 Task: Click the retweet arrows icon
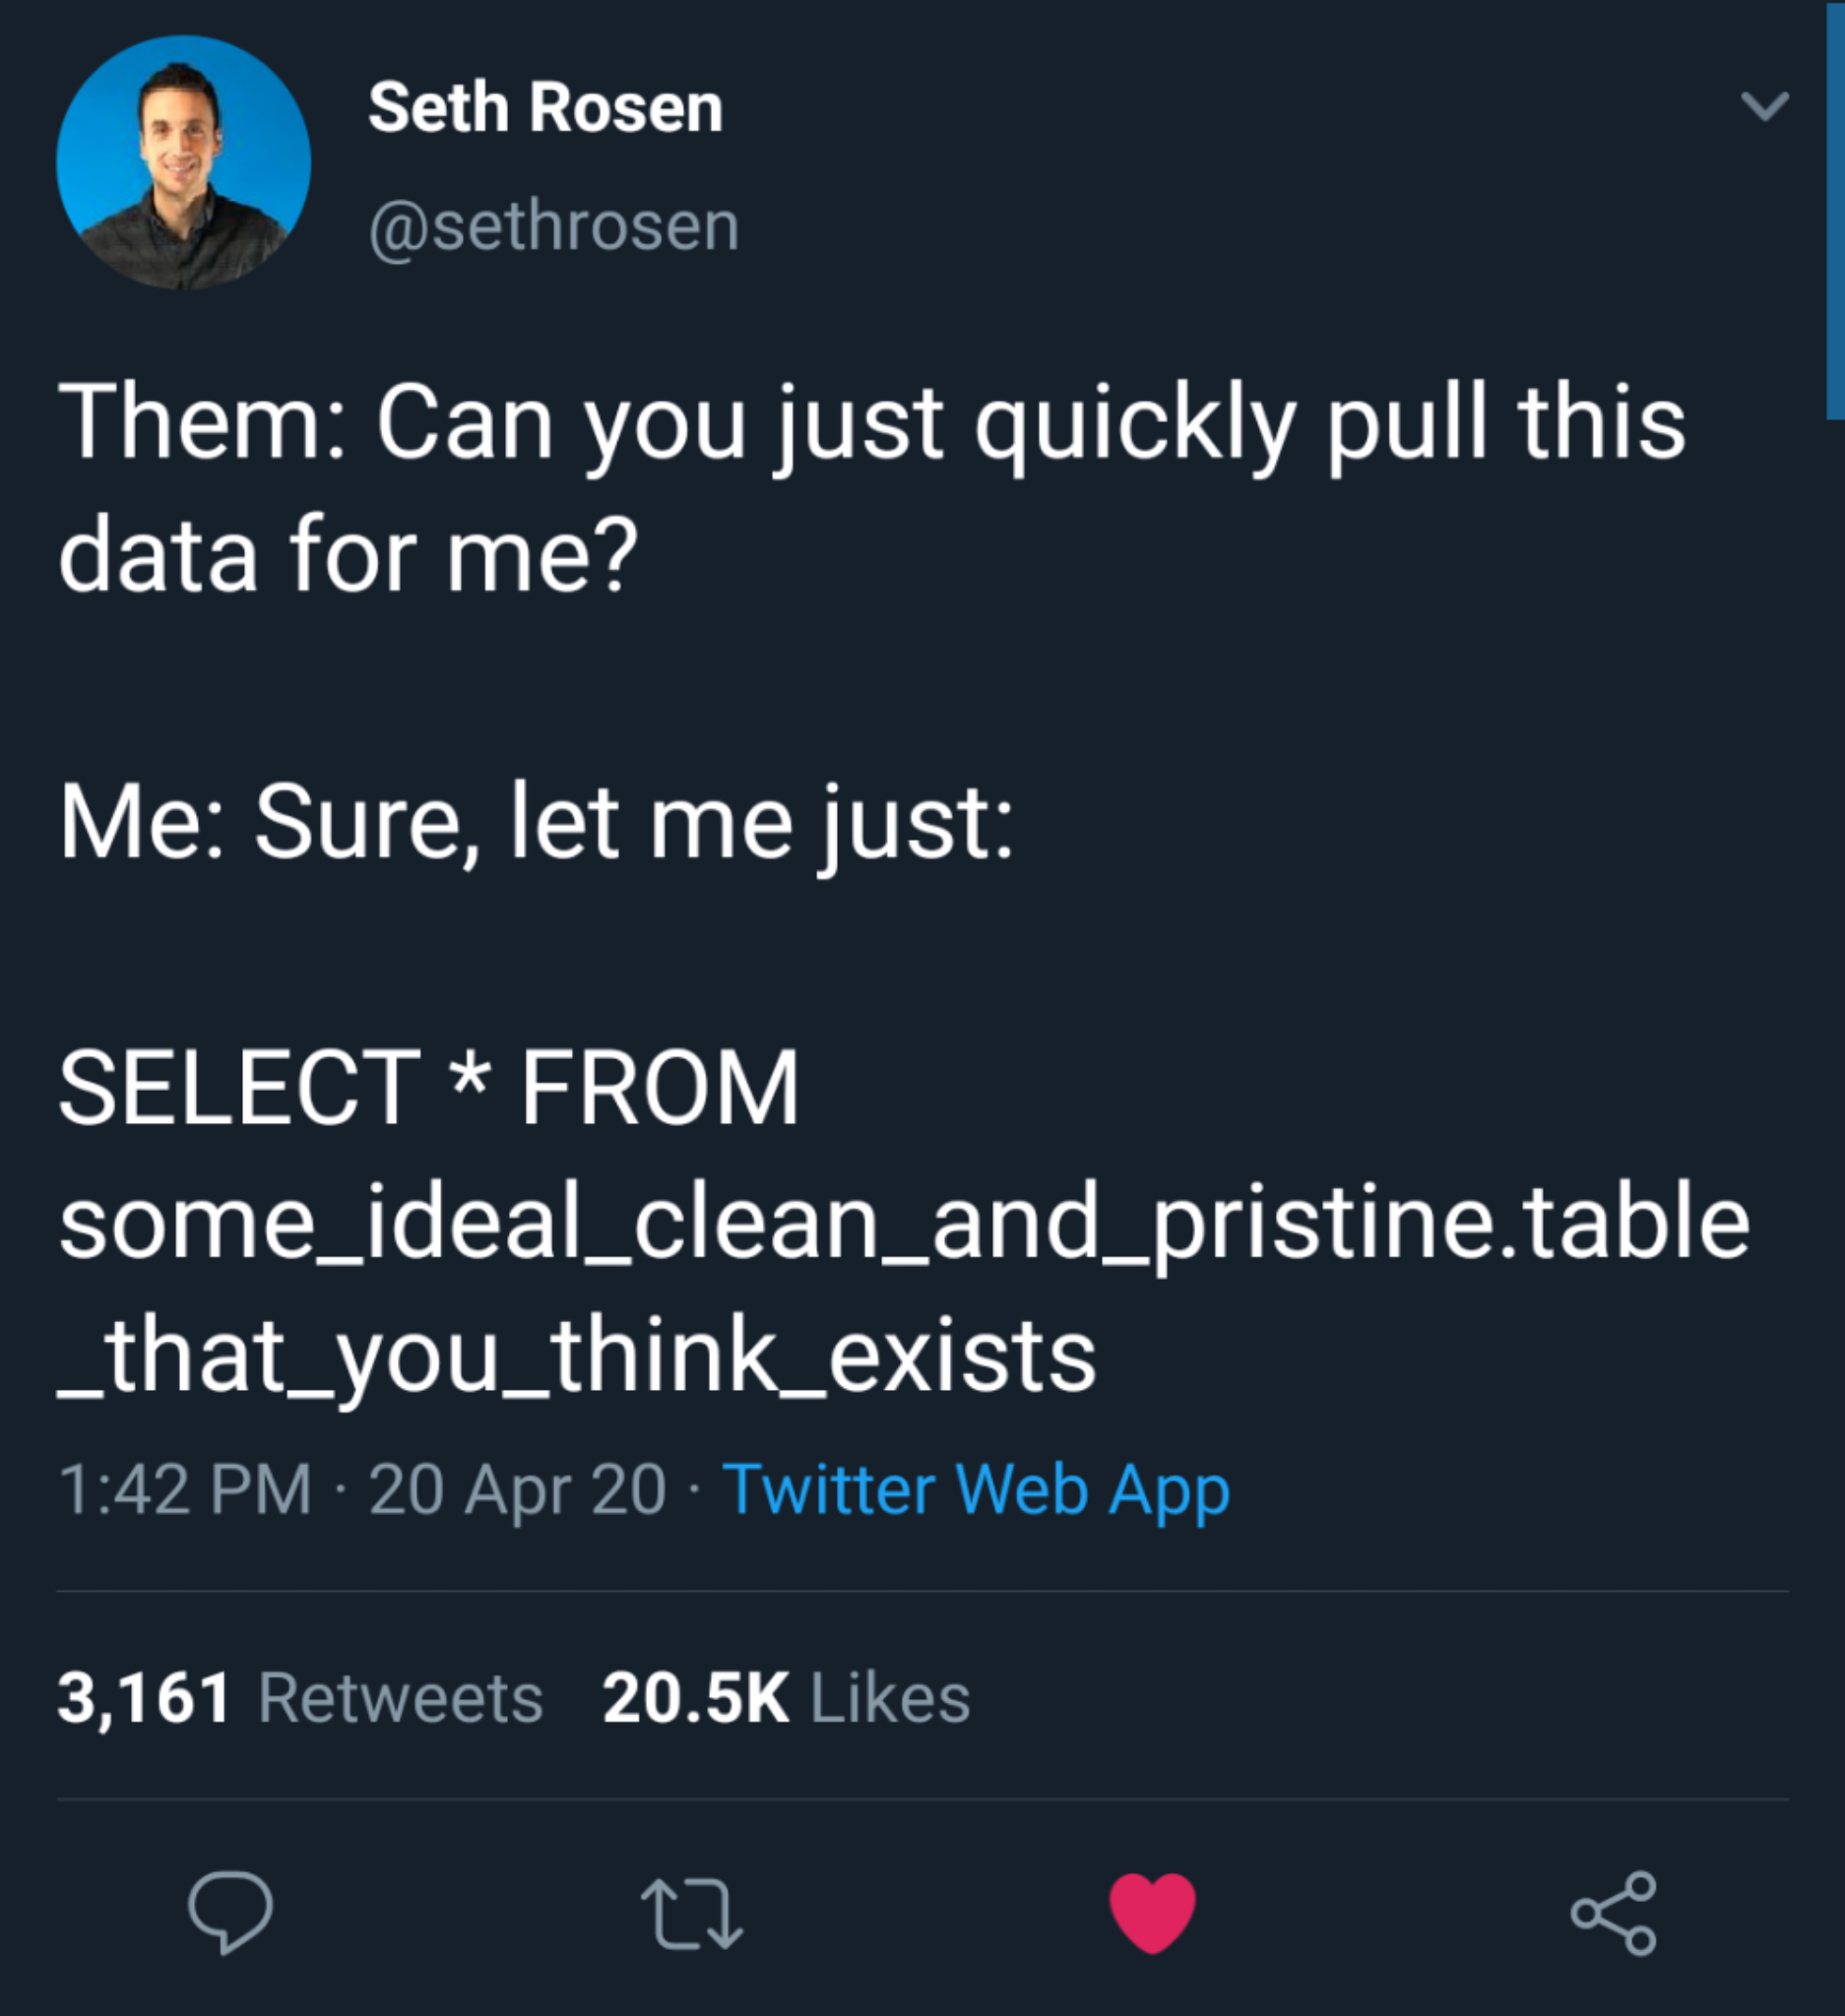pos(691,1913)
